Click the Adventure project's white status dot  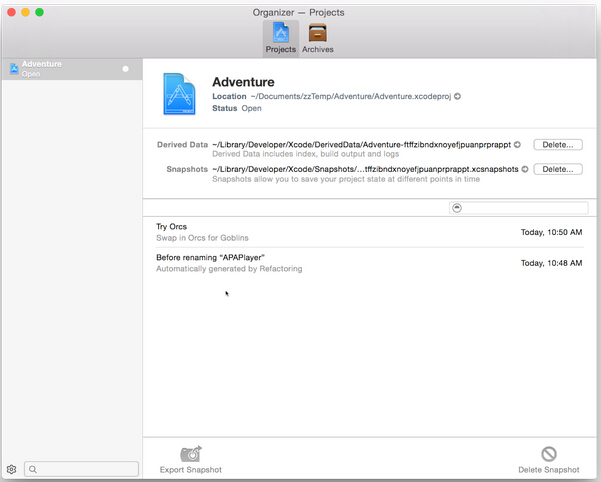coord(126,69)
